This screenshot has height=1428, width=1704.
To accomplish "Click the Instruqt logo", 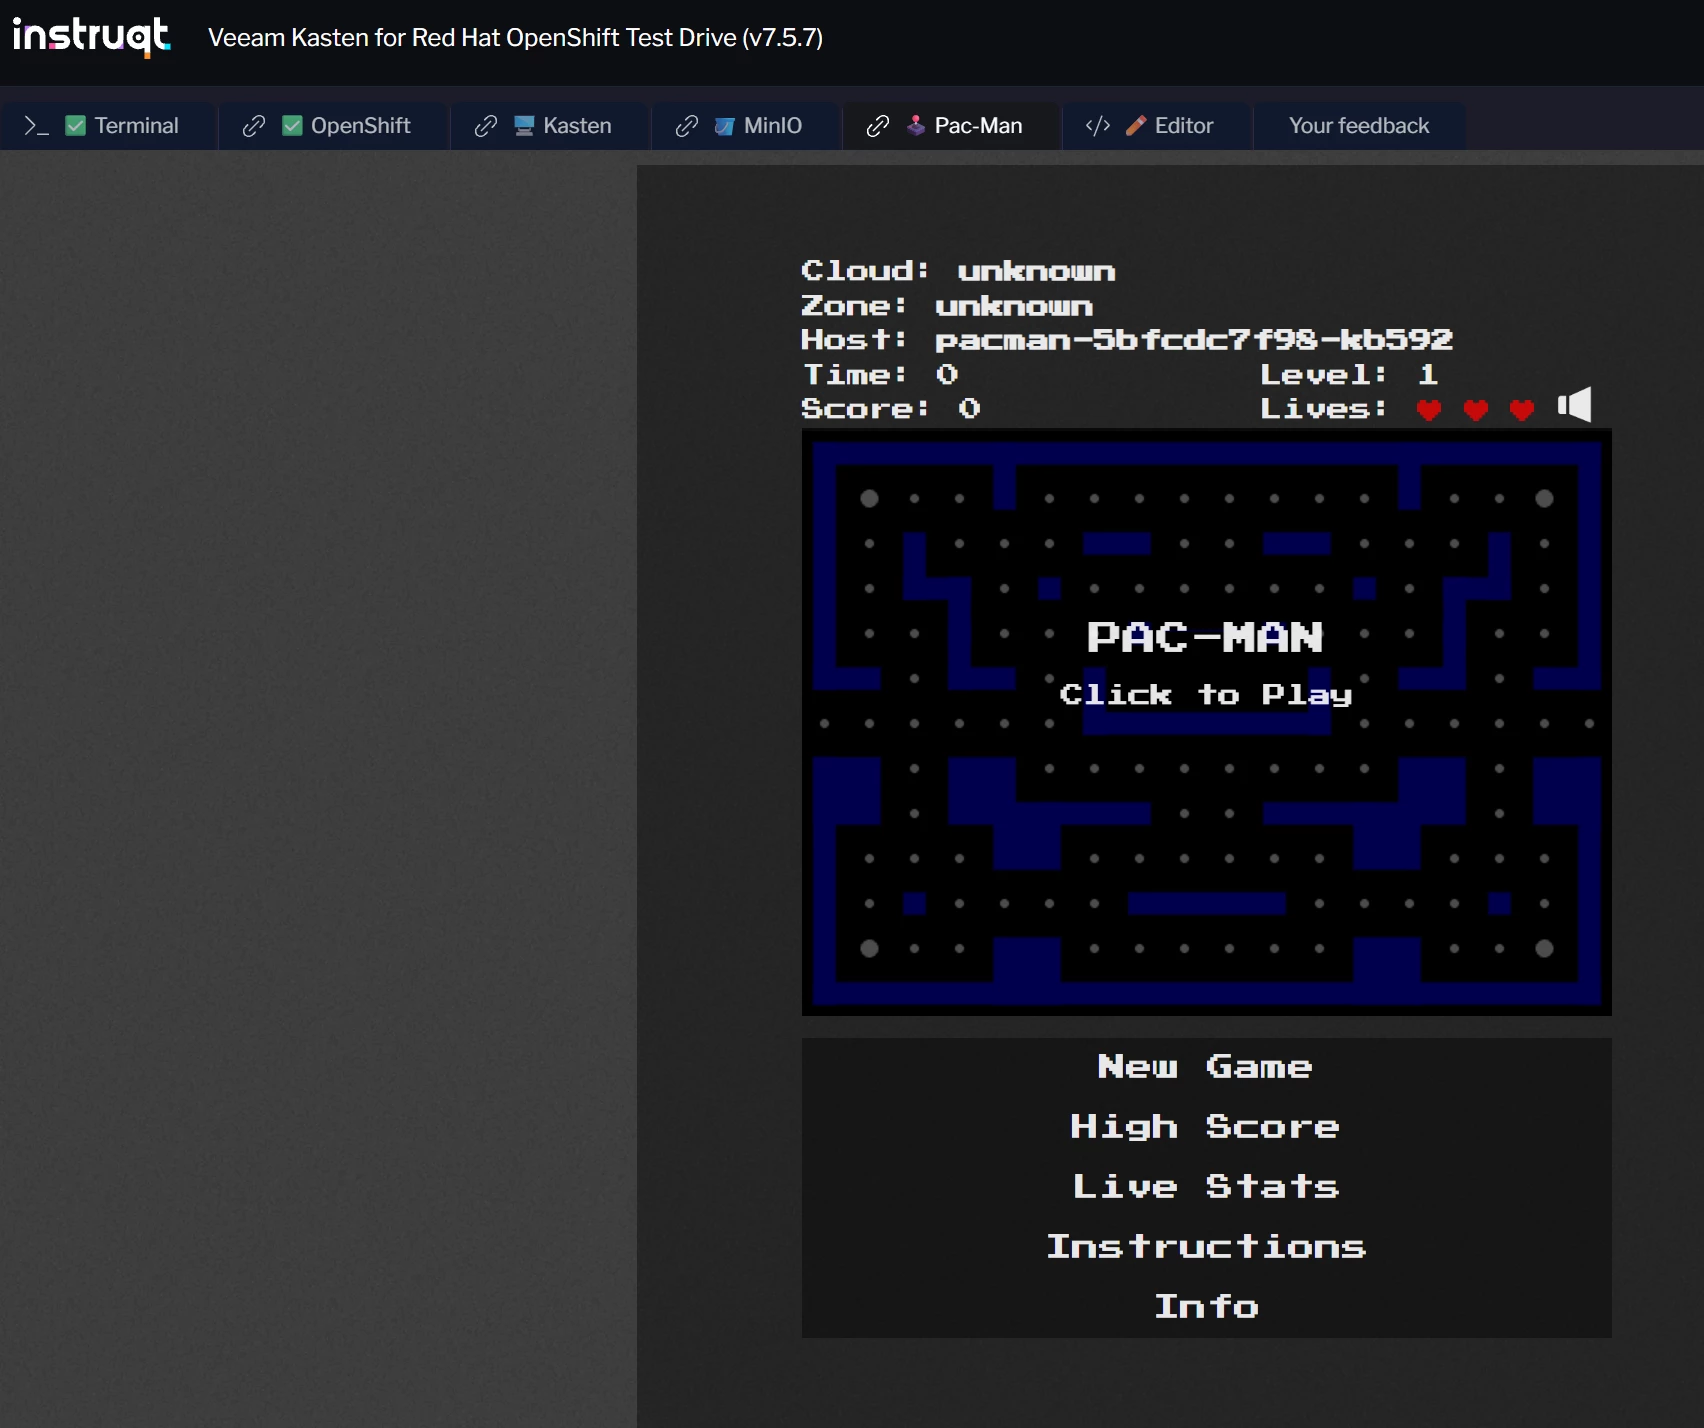I will click(91, 36).
